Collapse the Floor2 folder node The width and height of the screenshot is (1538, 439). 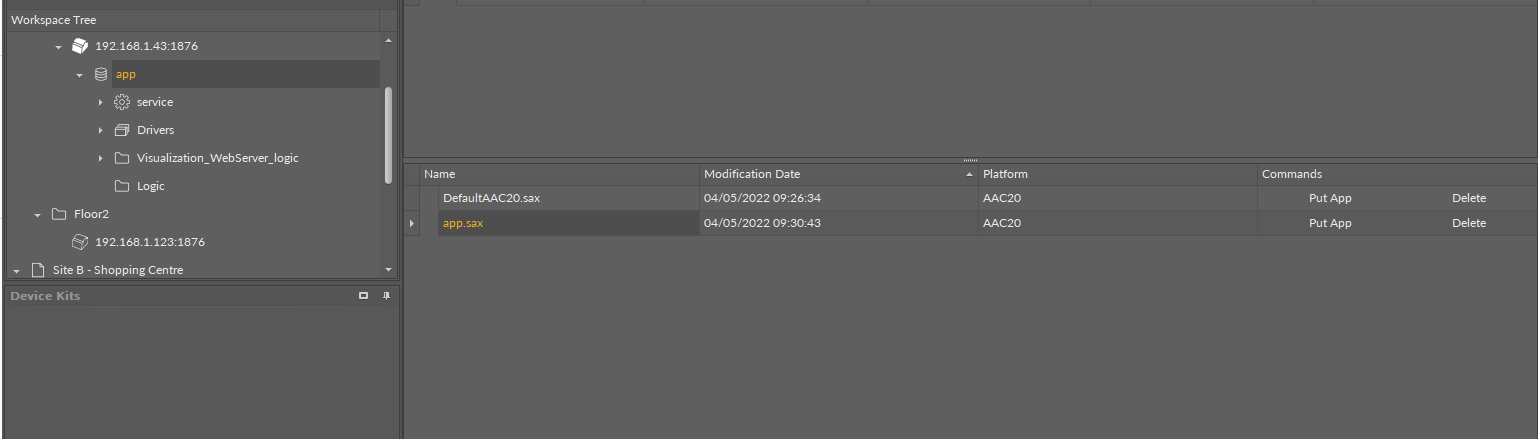(38, 214)
